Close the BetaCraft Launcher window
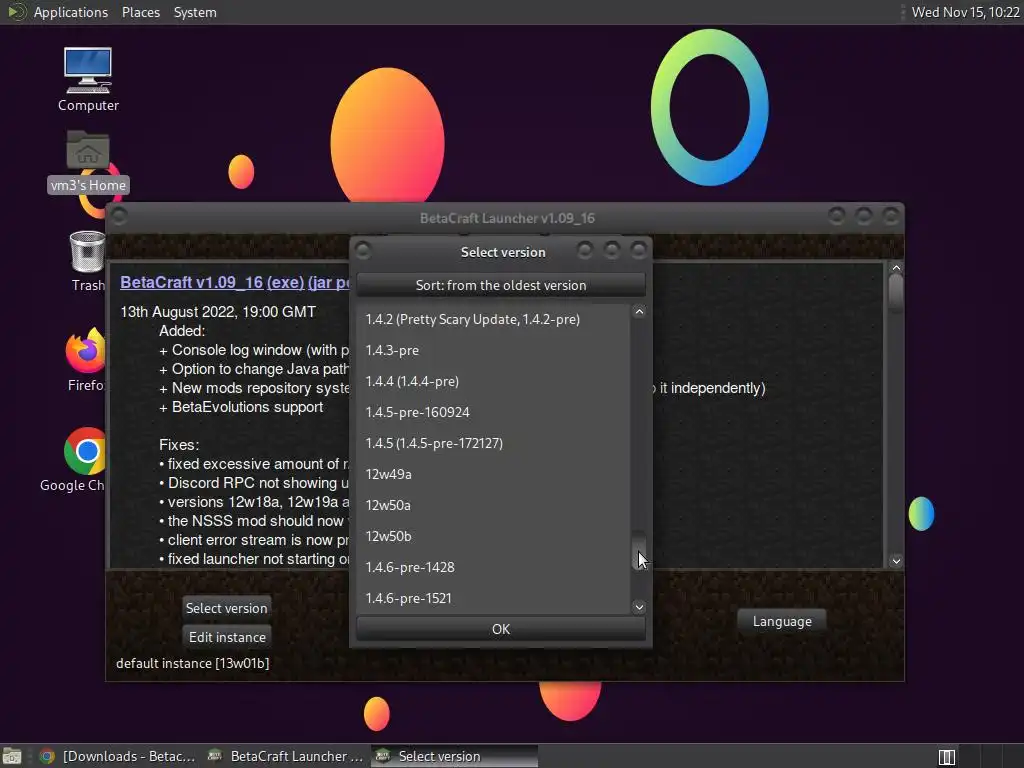Screen dimensions: 1024x768 [x=891, y=216]
